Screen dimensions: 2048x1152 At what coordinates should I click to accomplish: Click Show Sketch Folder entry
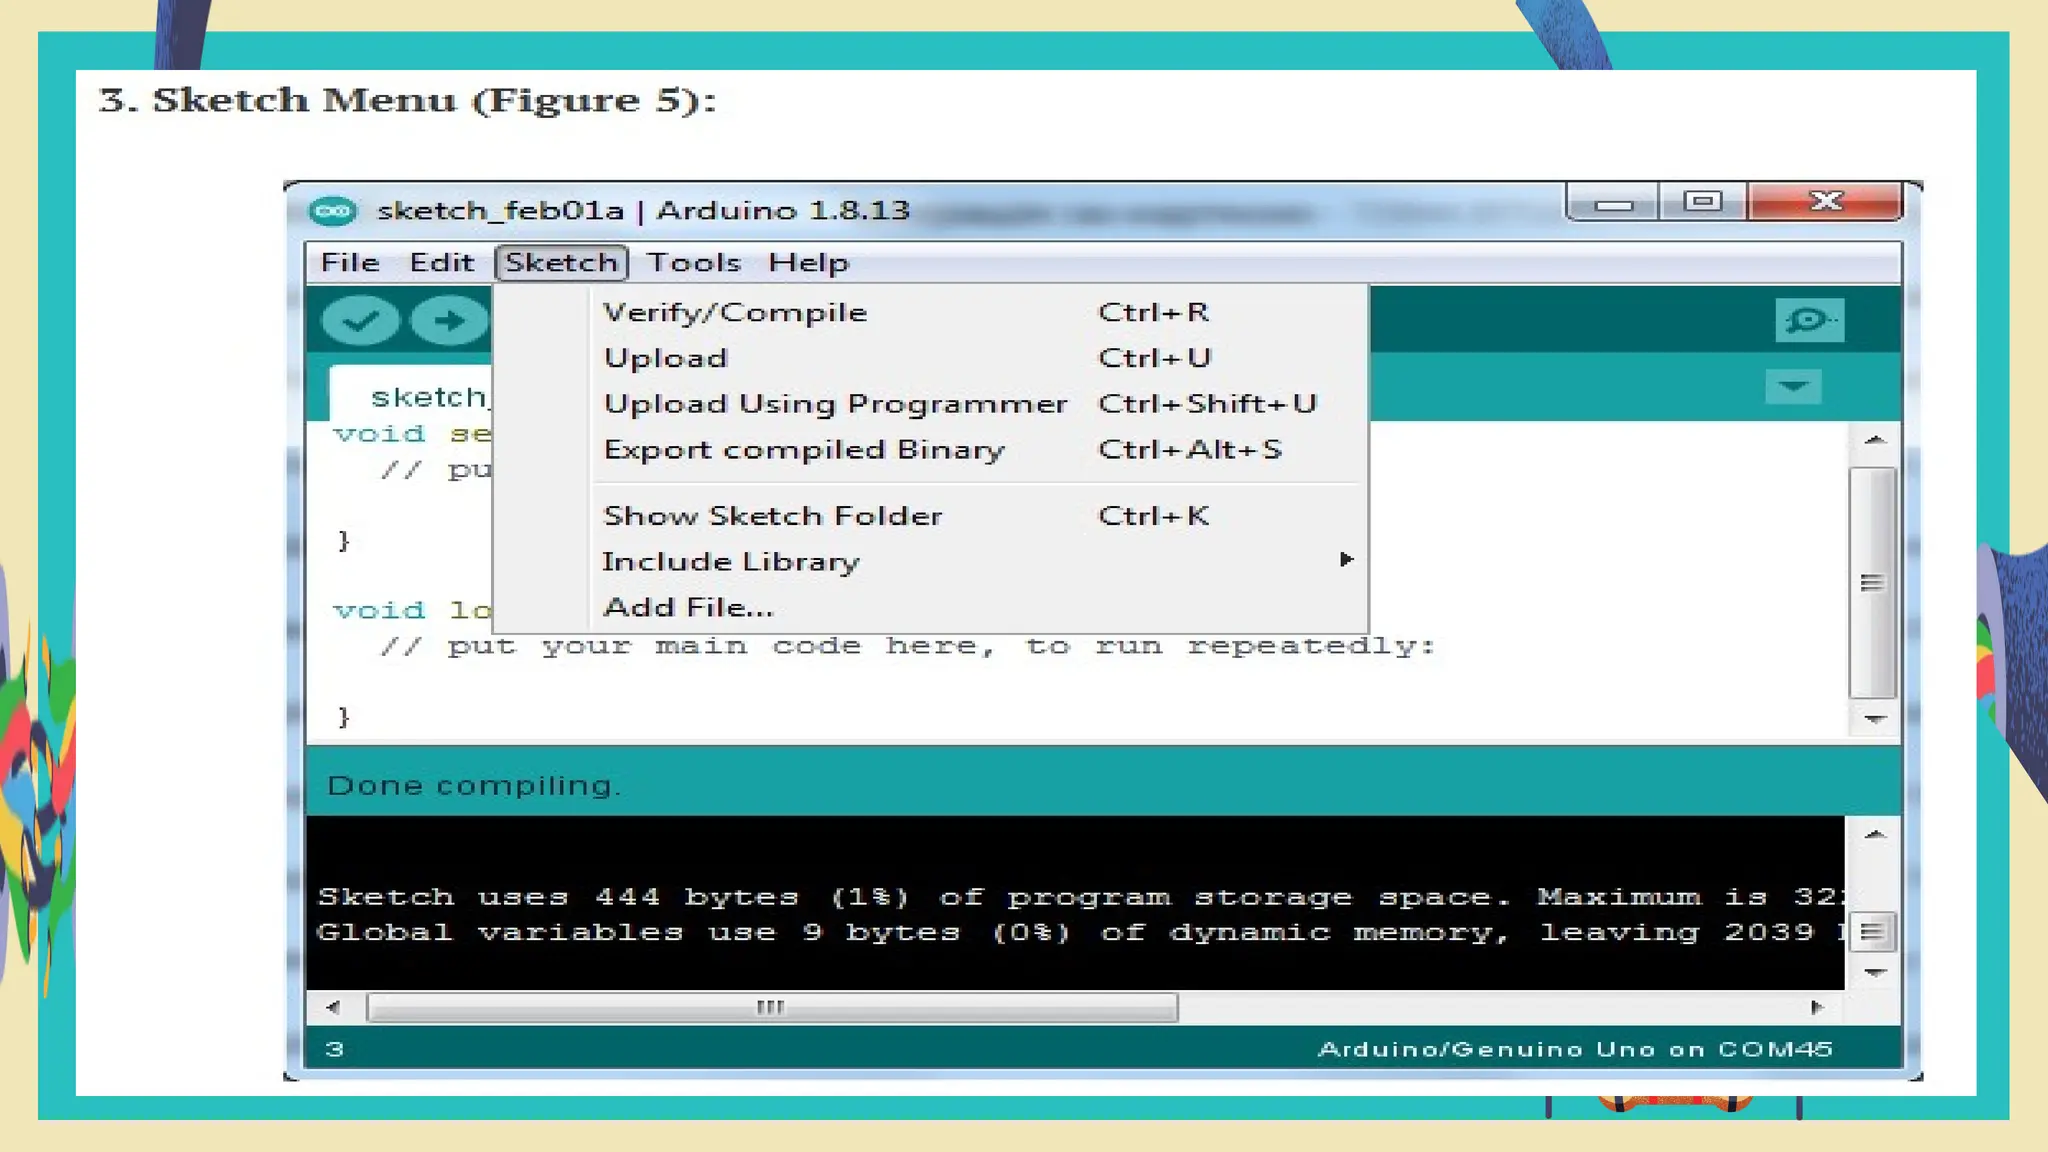click(772, 516)
